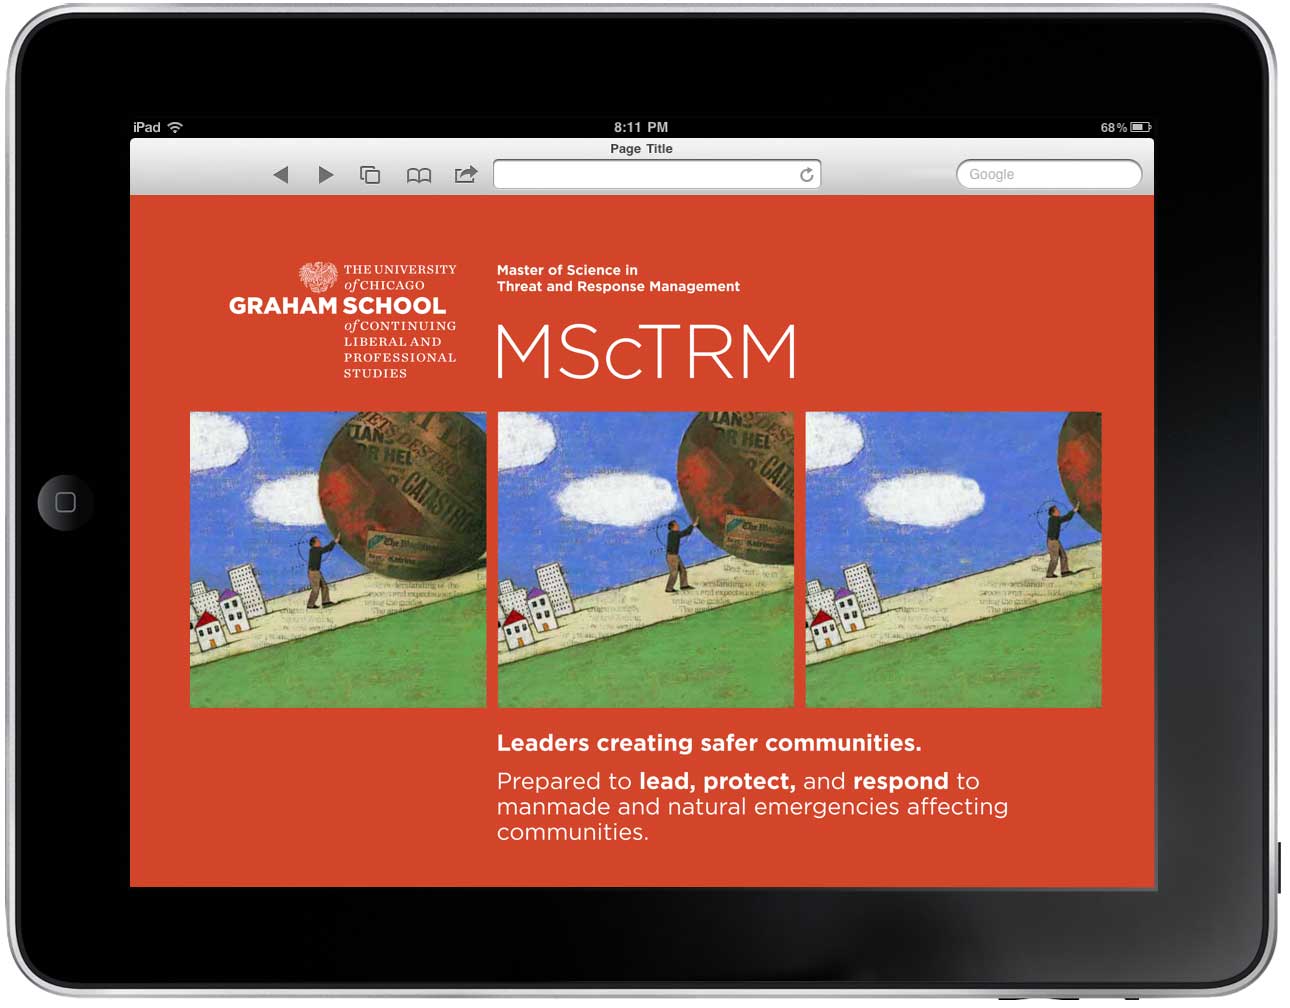The image size is (1290, 1008).
Task: Click the GRAHAM SCHOOL logo text
Action: 337,306
